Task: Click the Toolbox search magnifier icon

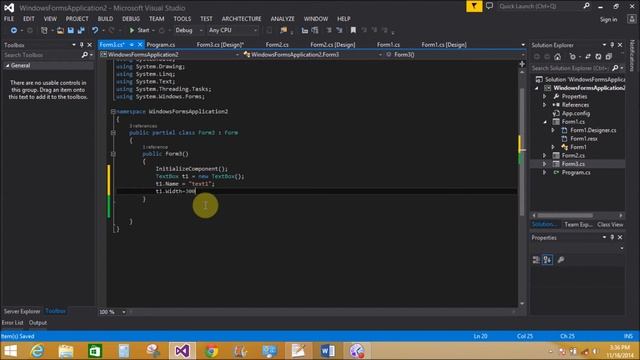Action: (x=84, y=55)
